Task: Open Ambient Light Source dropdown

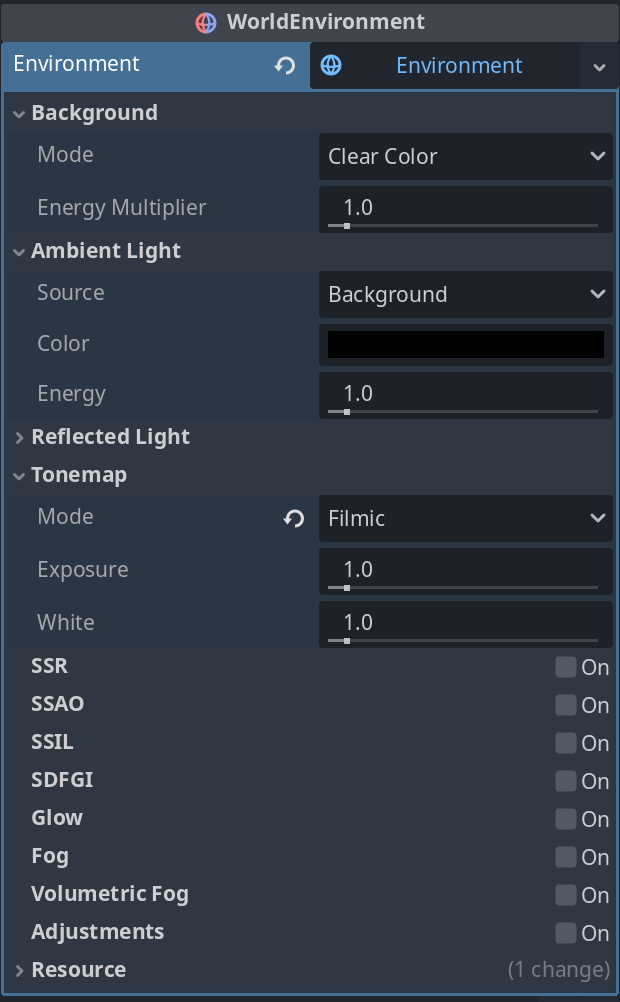Action: [x=465, y=295]
